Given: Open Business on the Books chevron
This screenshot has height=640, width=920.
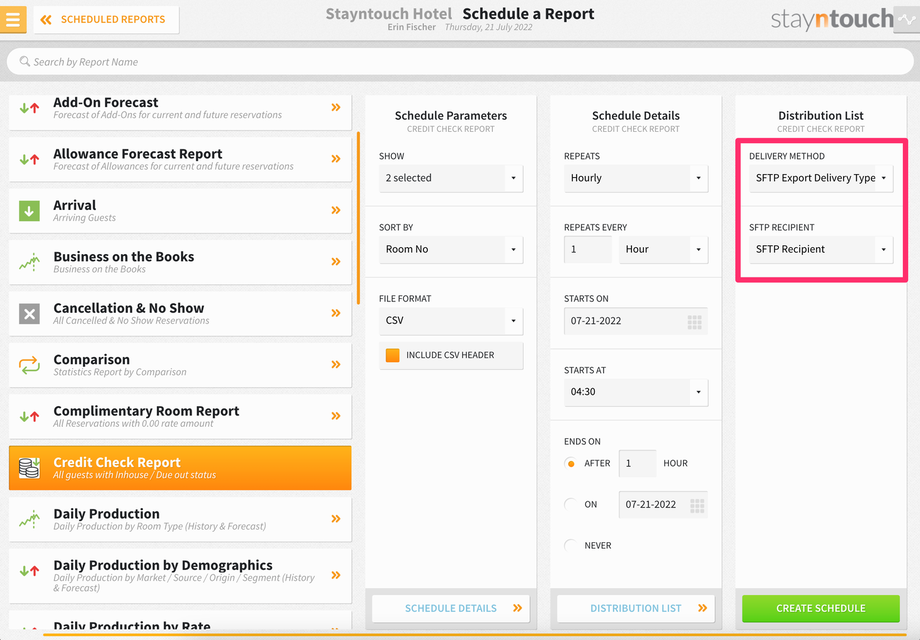Looking at the screenshot, I should (x=336, y=262).
